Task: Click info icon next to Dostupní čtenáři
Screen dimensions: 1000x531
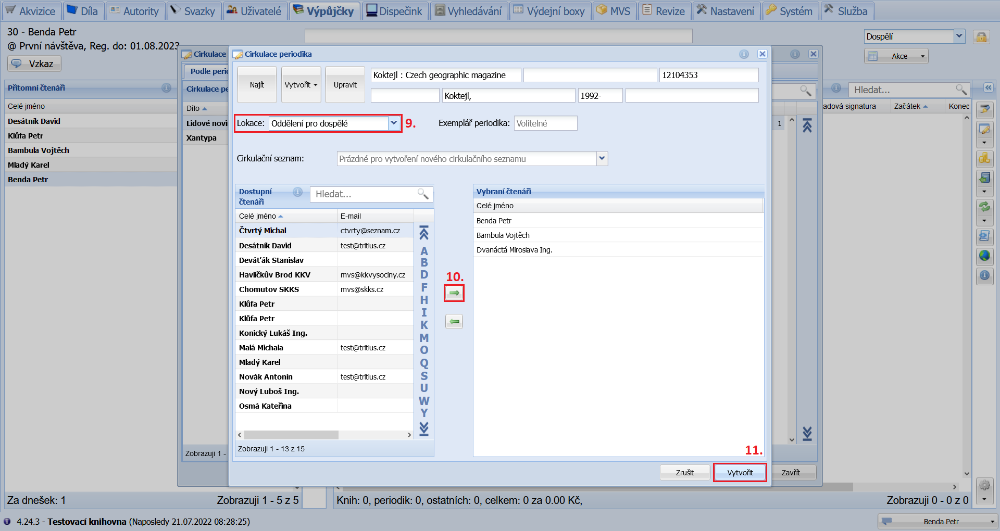Action: [x=298, y=192]
